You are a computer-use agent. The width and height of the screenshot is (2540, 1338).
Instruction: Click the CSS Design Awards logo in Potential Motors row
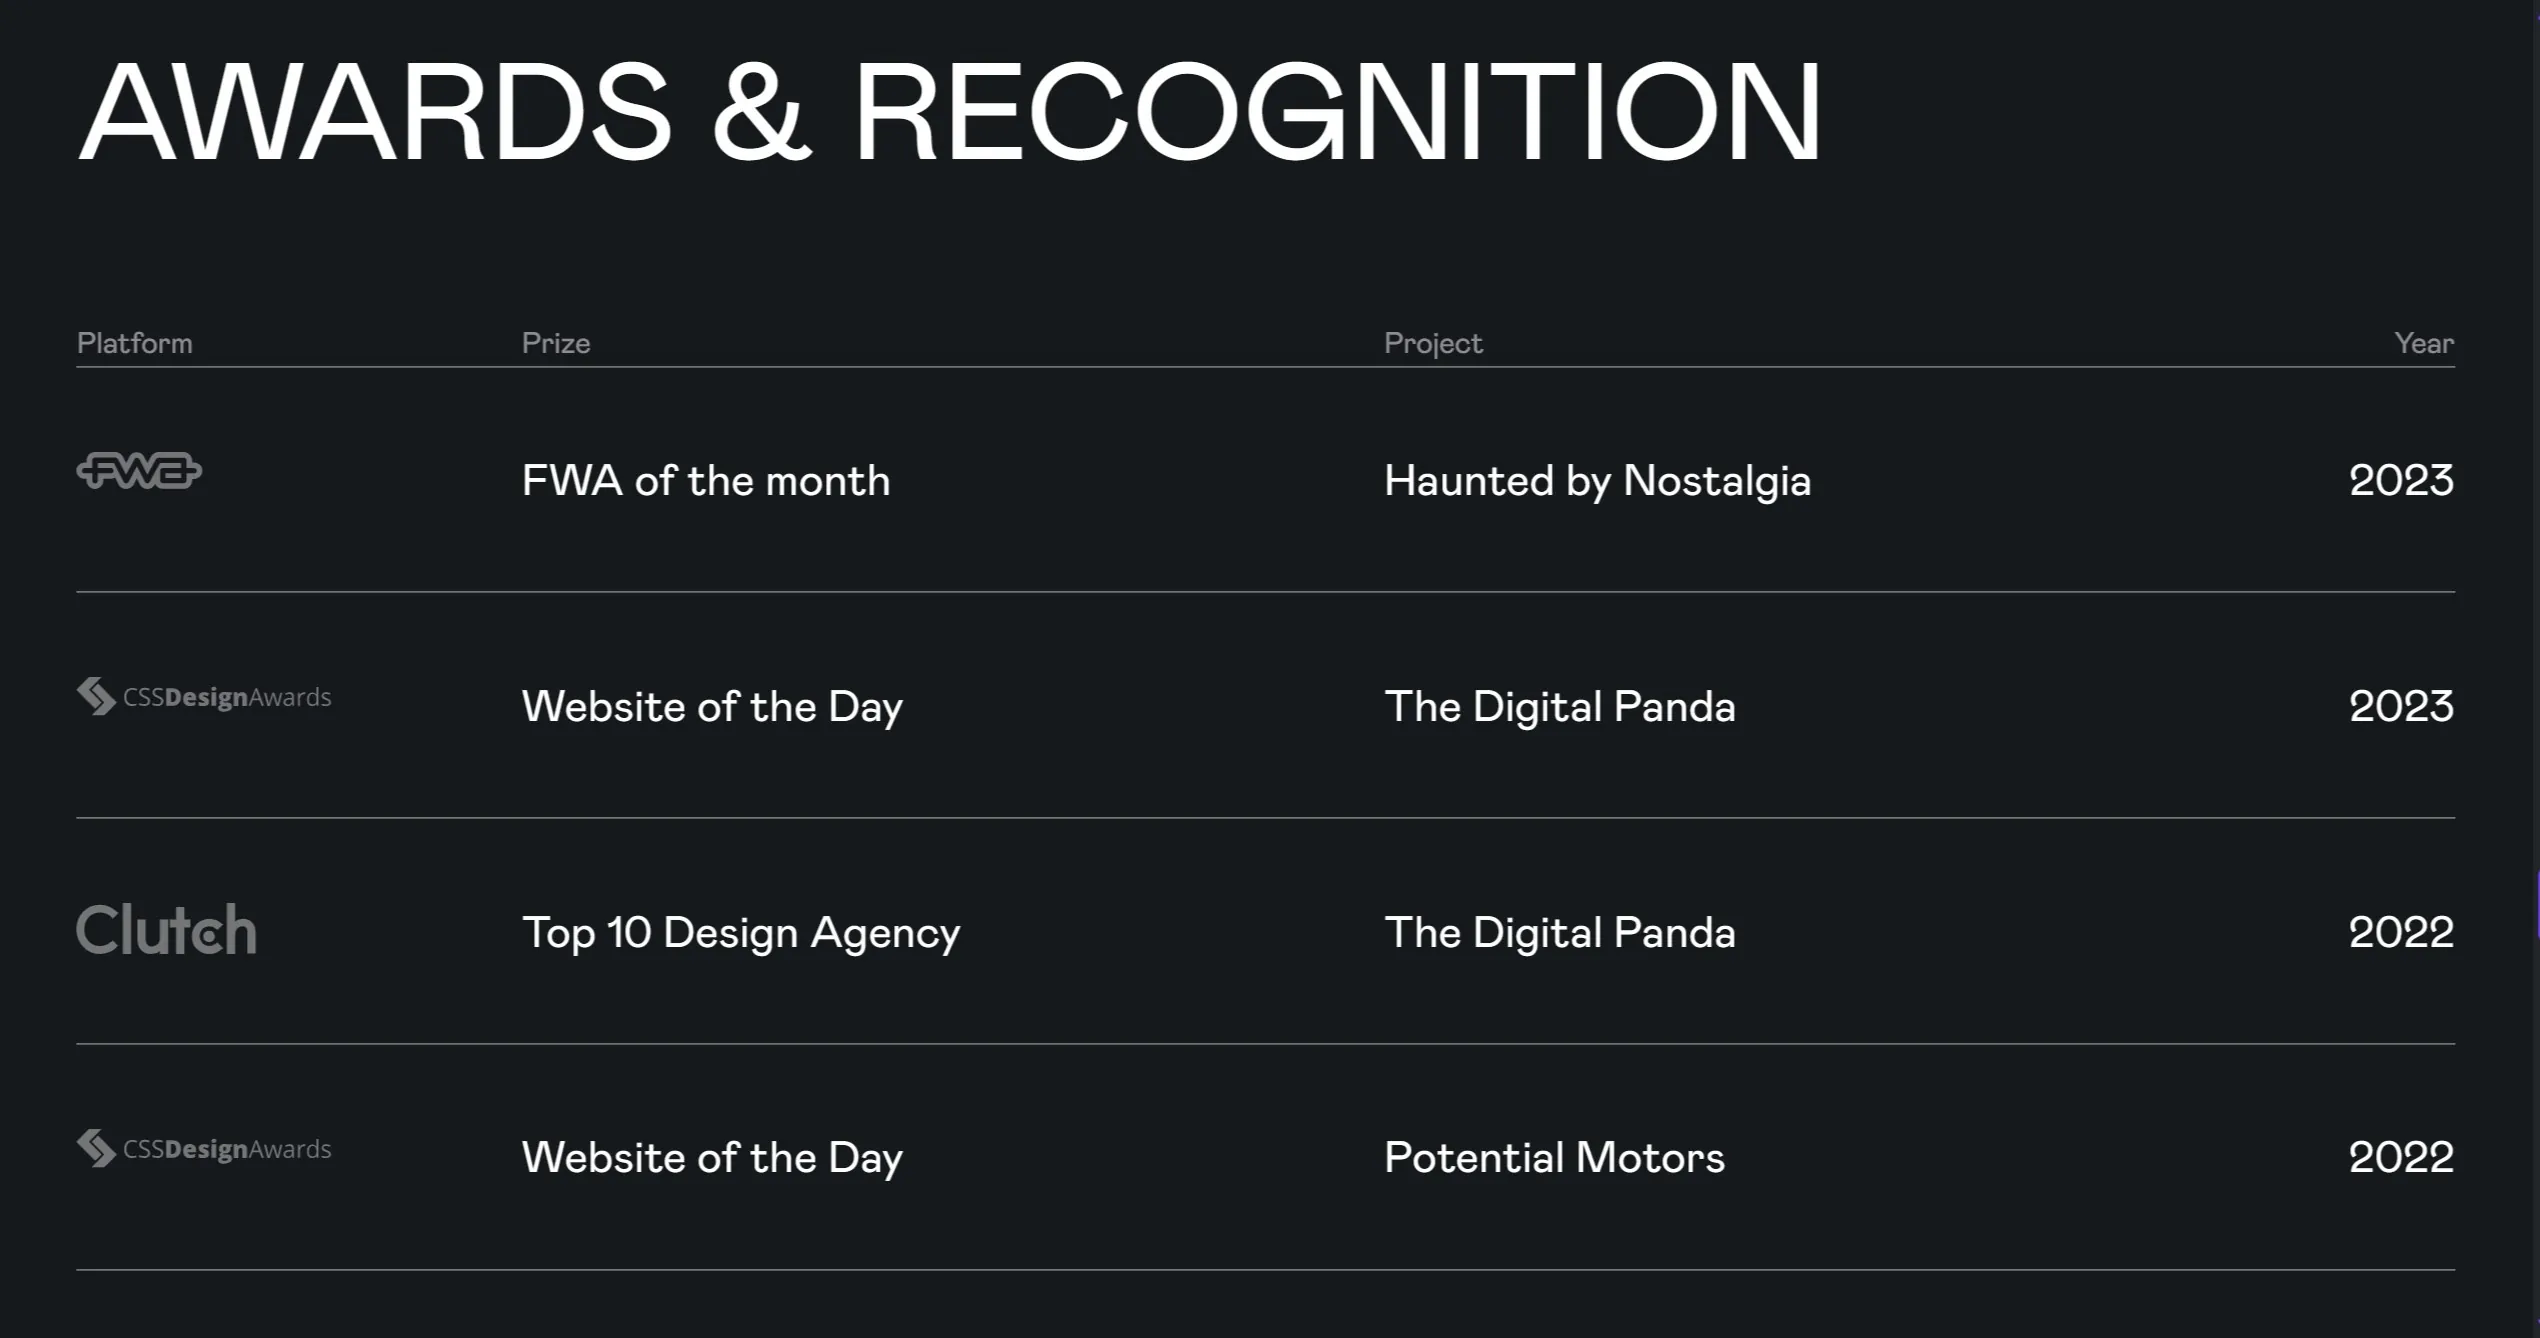click(204, 1149)
